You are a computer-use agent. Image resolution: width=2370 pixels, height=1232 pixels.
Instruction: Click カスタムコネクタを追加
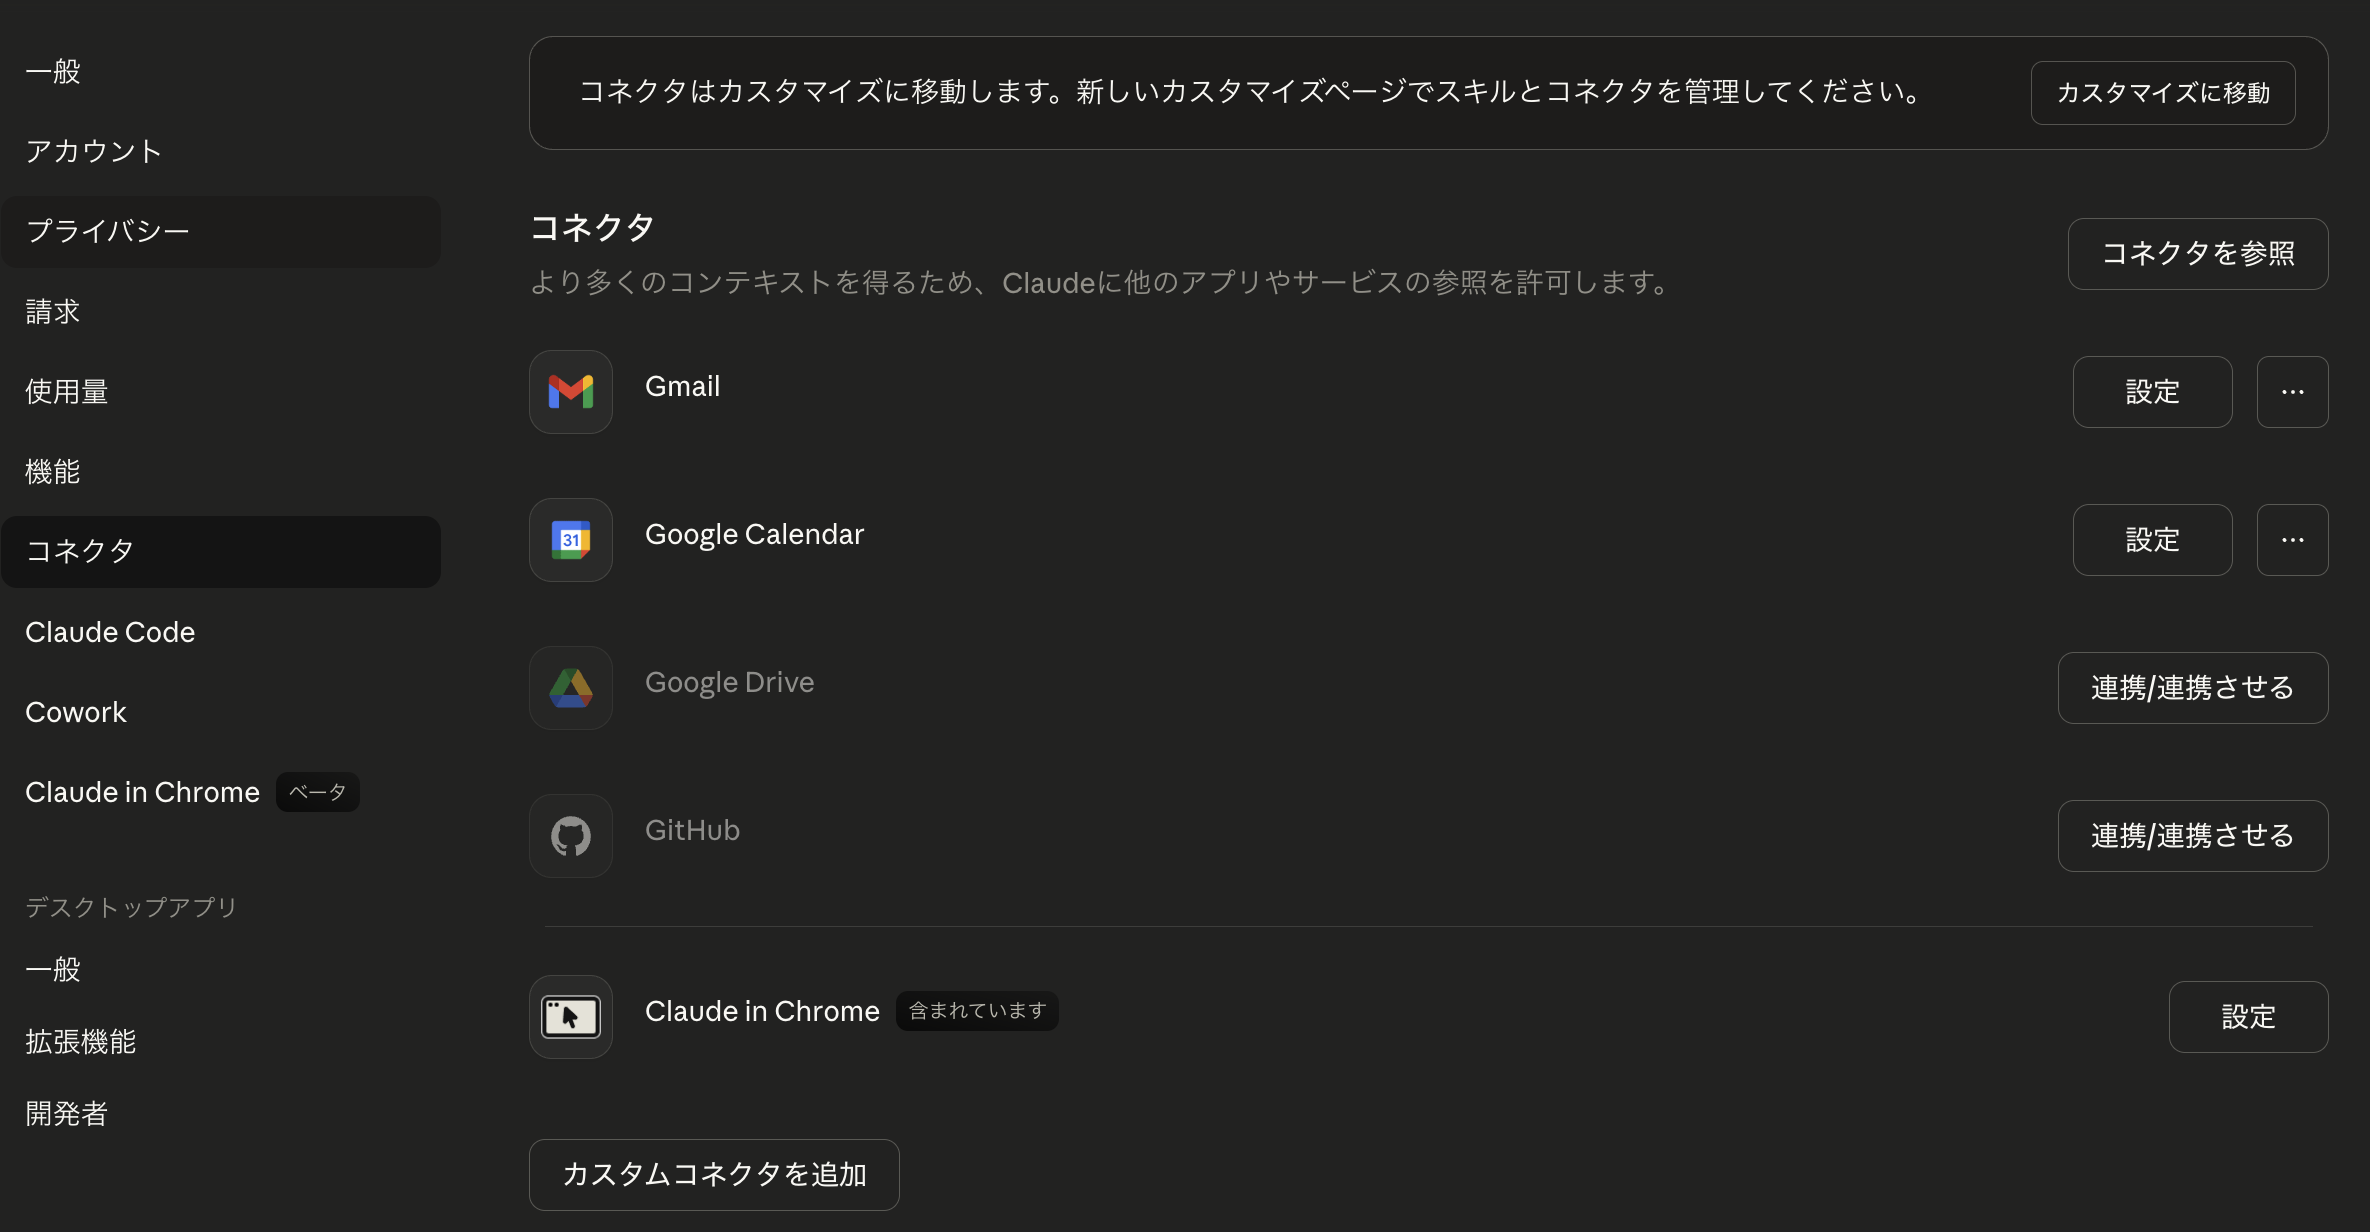[x=713, y=1174]
